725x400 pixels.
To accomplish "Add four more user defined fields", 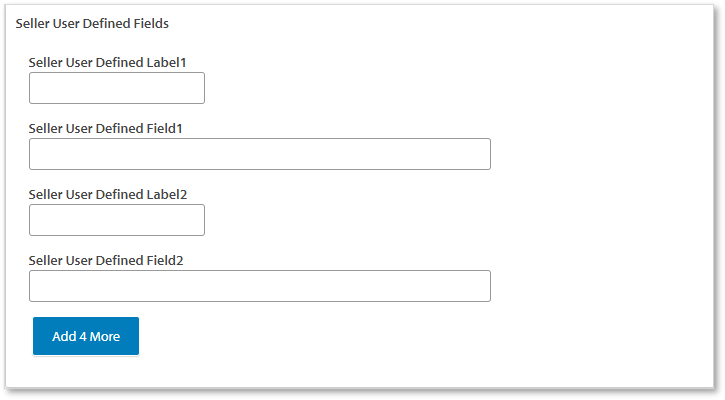I will [86, 336].
